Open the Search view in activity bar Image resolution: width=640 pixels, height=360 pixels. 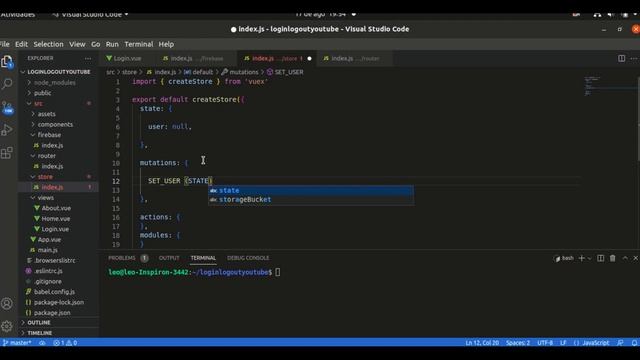7,84
